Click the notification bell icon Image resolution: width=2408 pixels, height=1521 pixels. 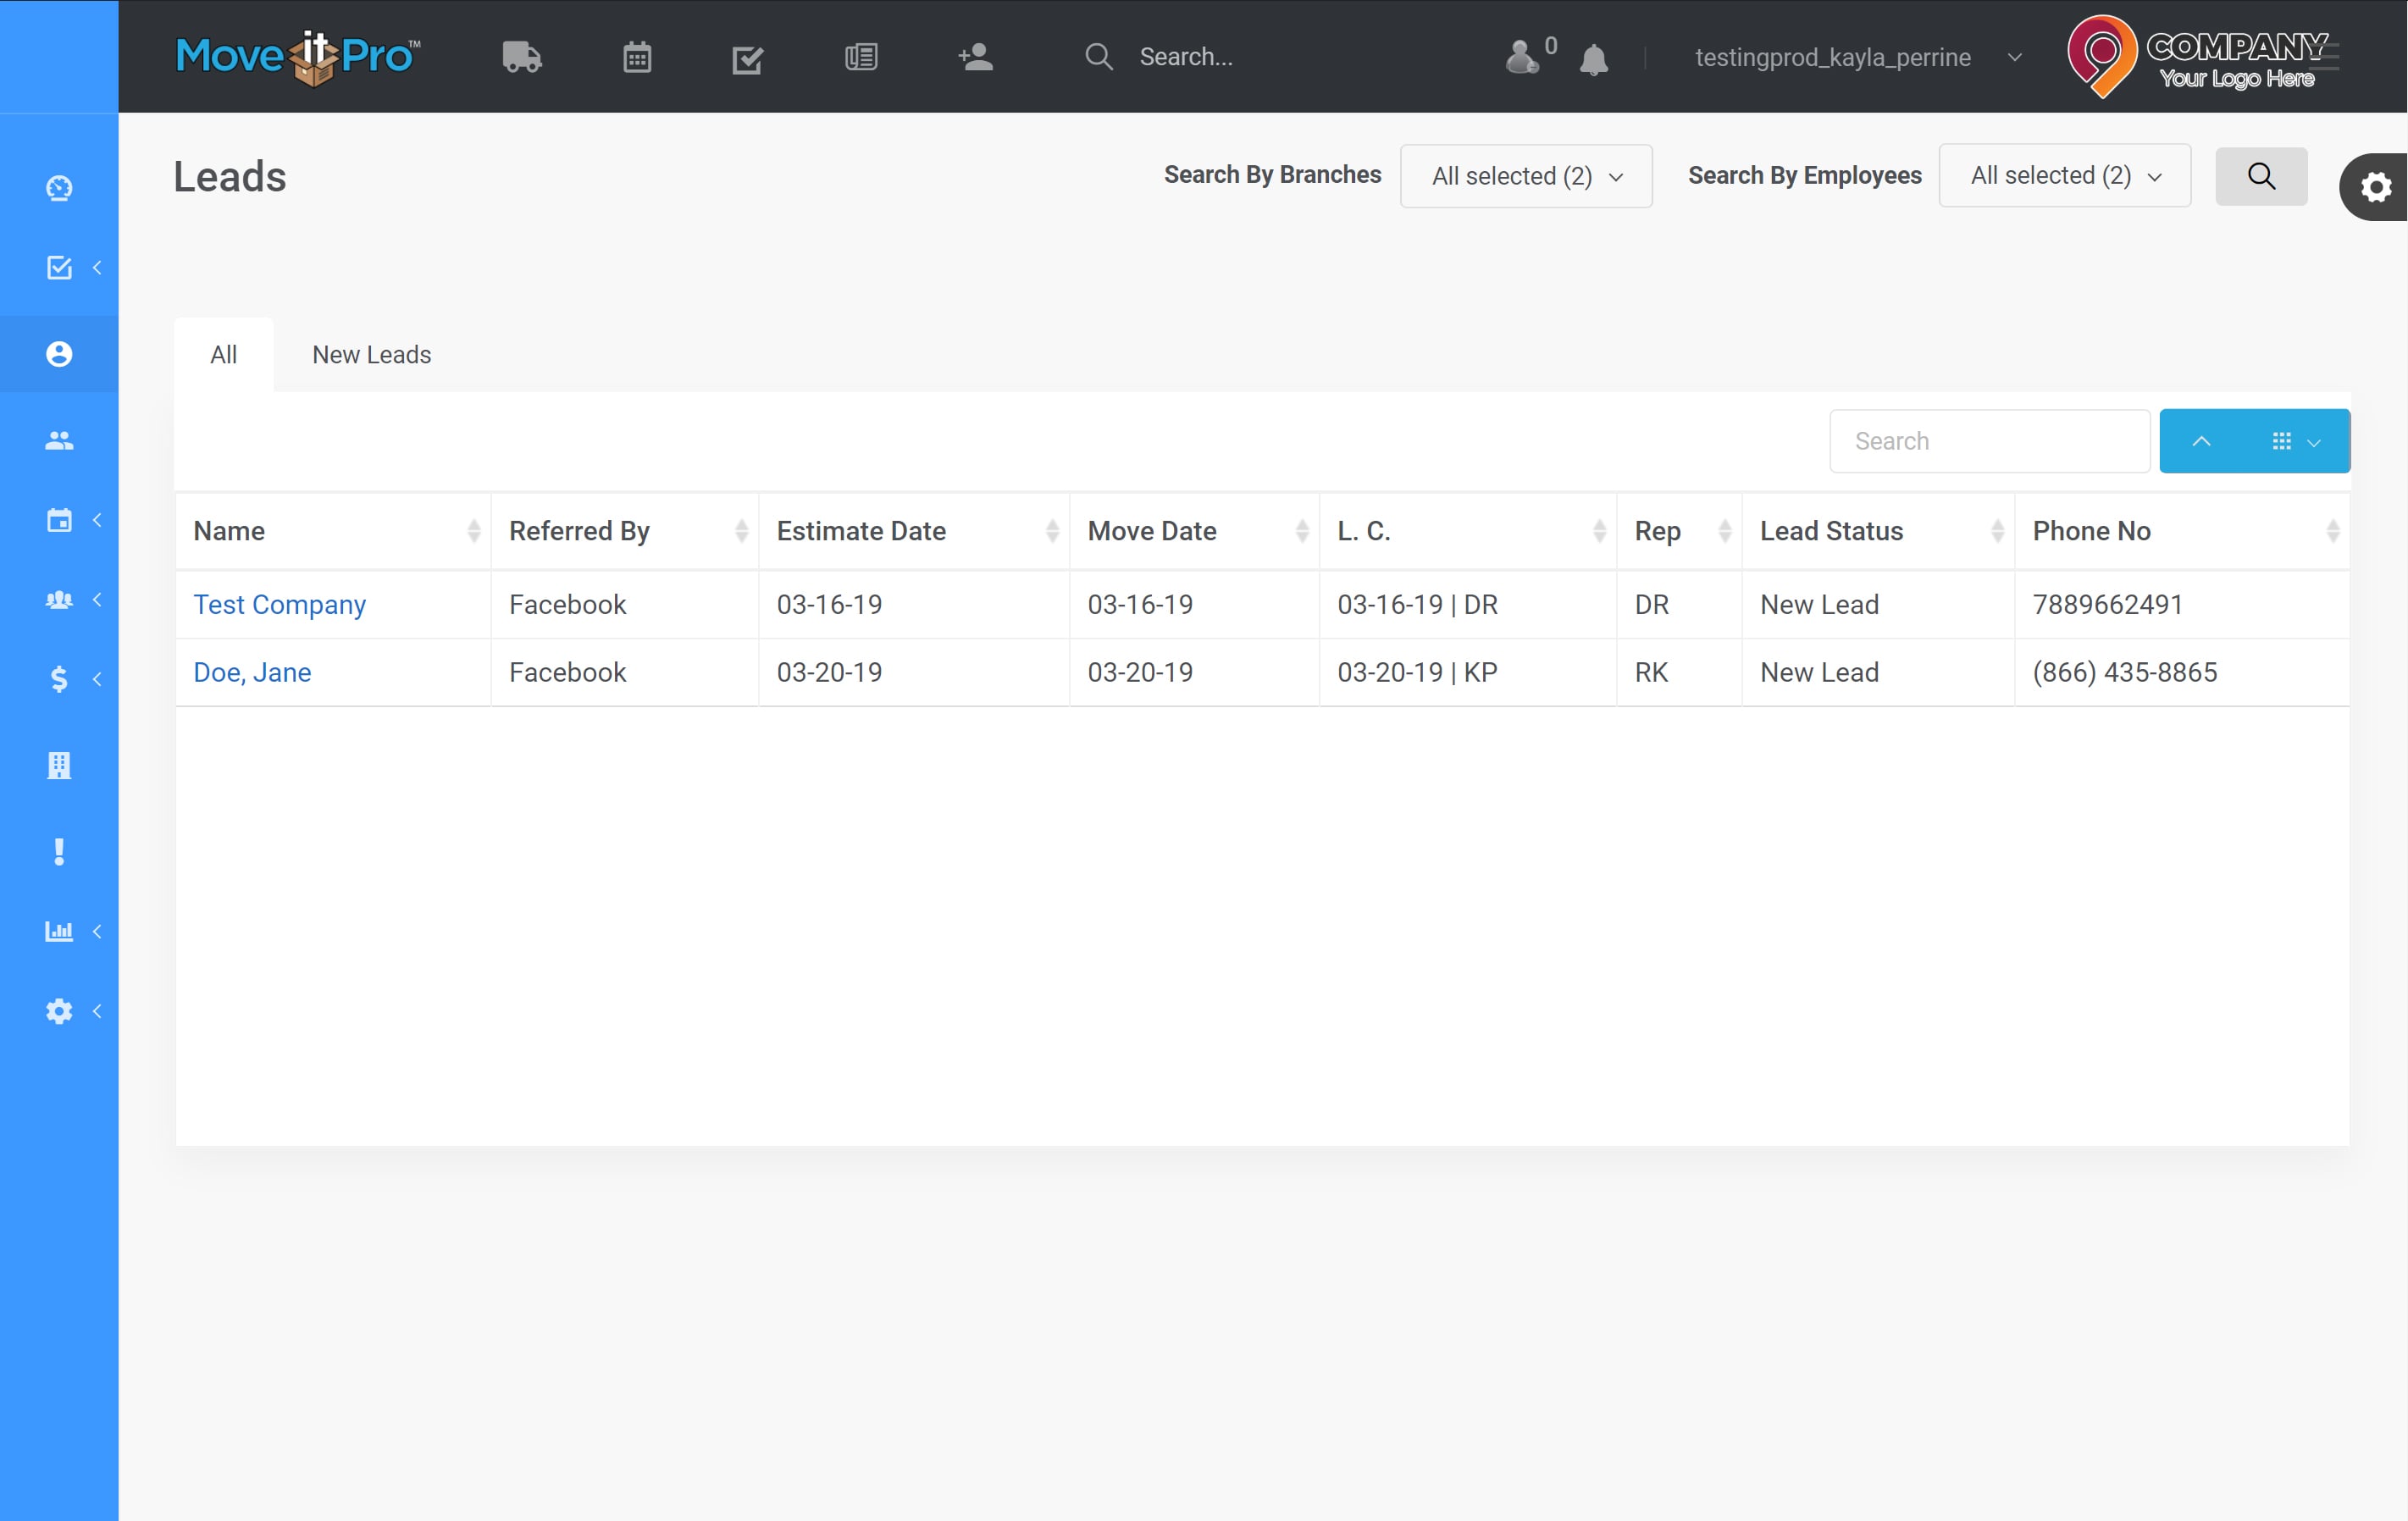coord(1593,59)
